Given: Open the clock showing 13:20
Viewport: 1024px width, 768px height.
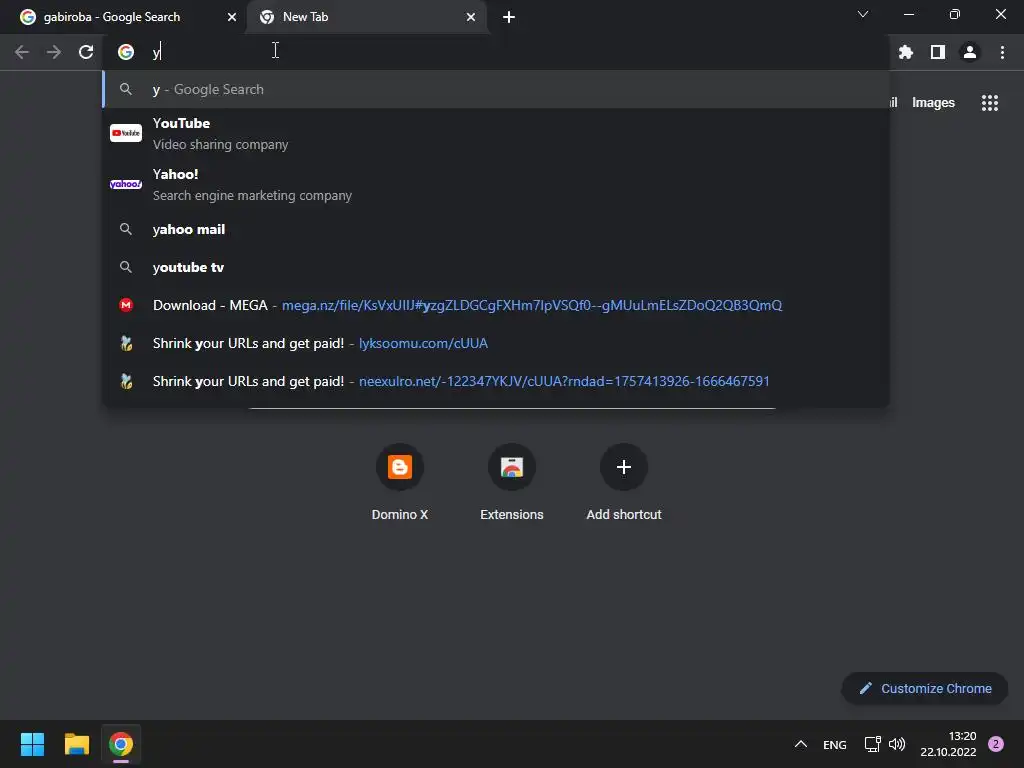Looking at the screenshot, I should click(948, 744).
